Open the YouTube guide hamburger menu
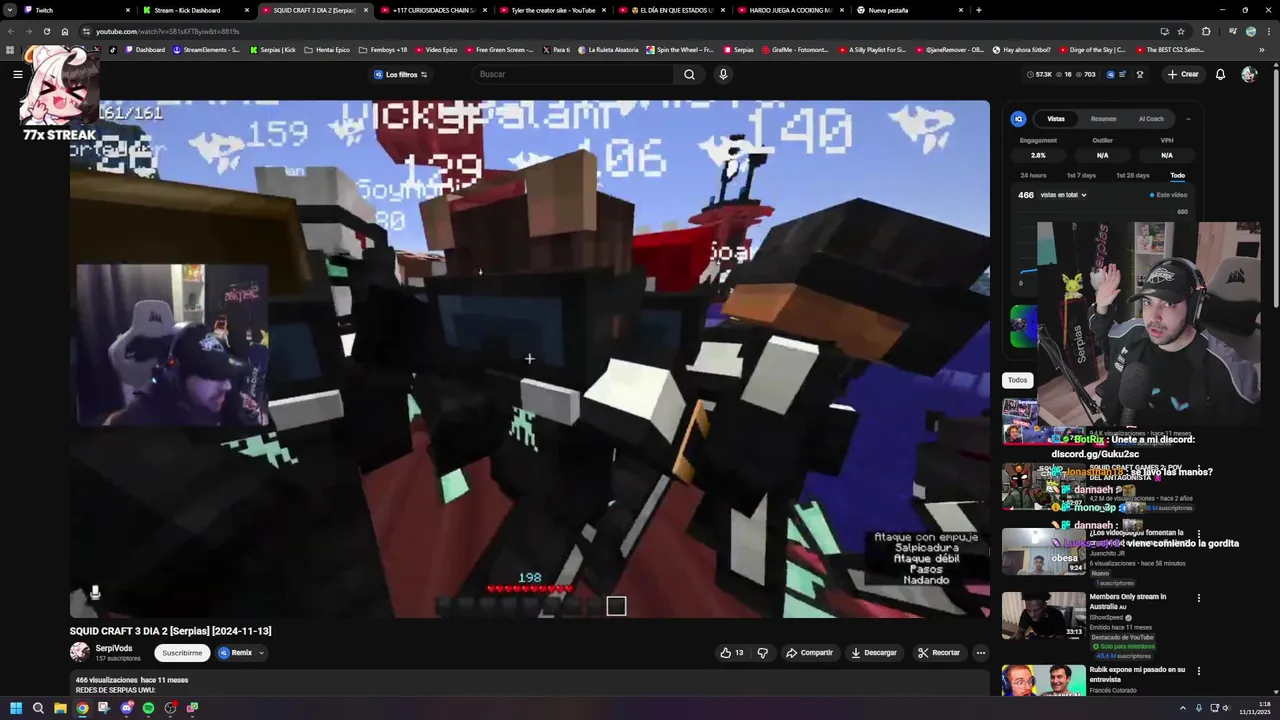Image resolution: width=1280 pixels, height=720 pixels. click(x=17, y=74)
